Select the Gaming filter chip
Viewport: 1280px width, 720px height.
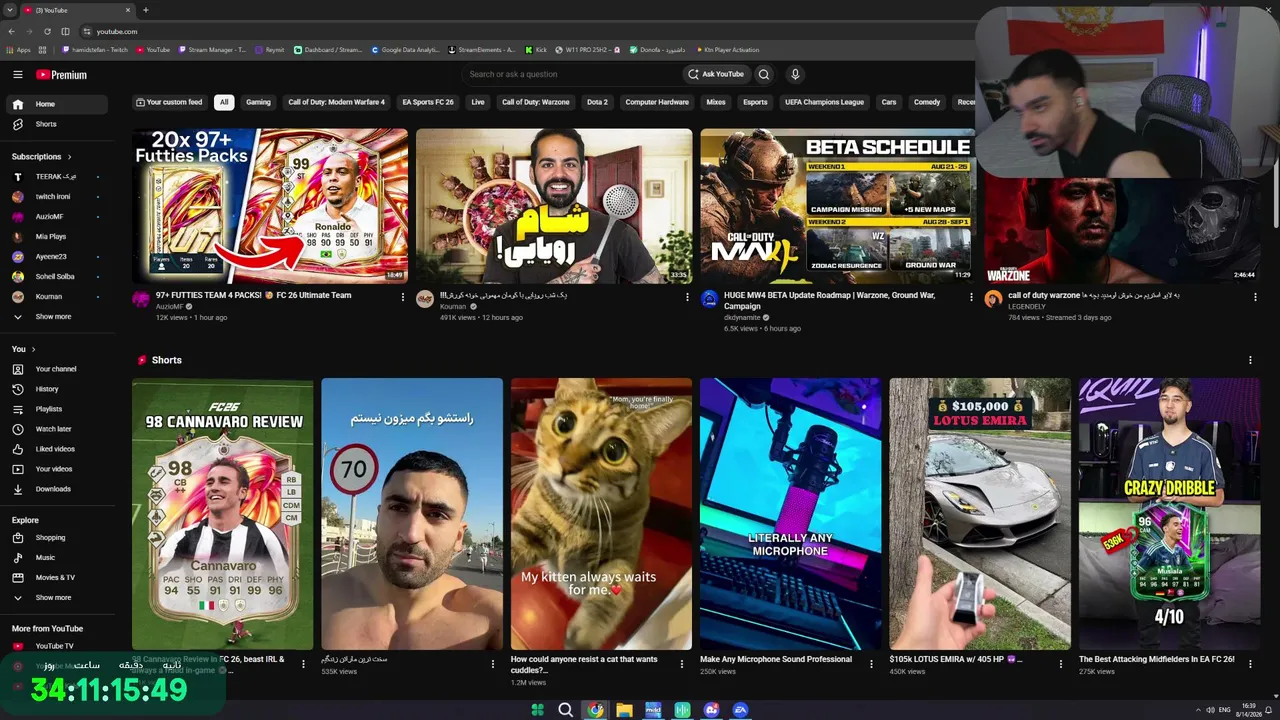[258, 102]
